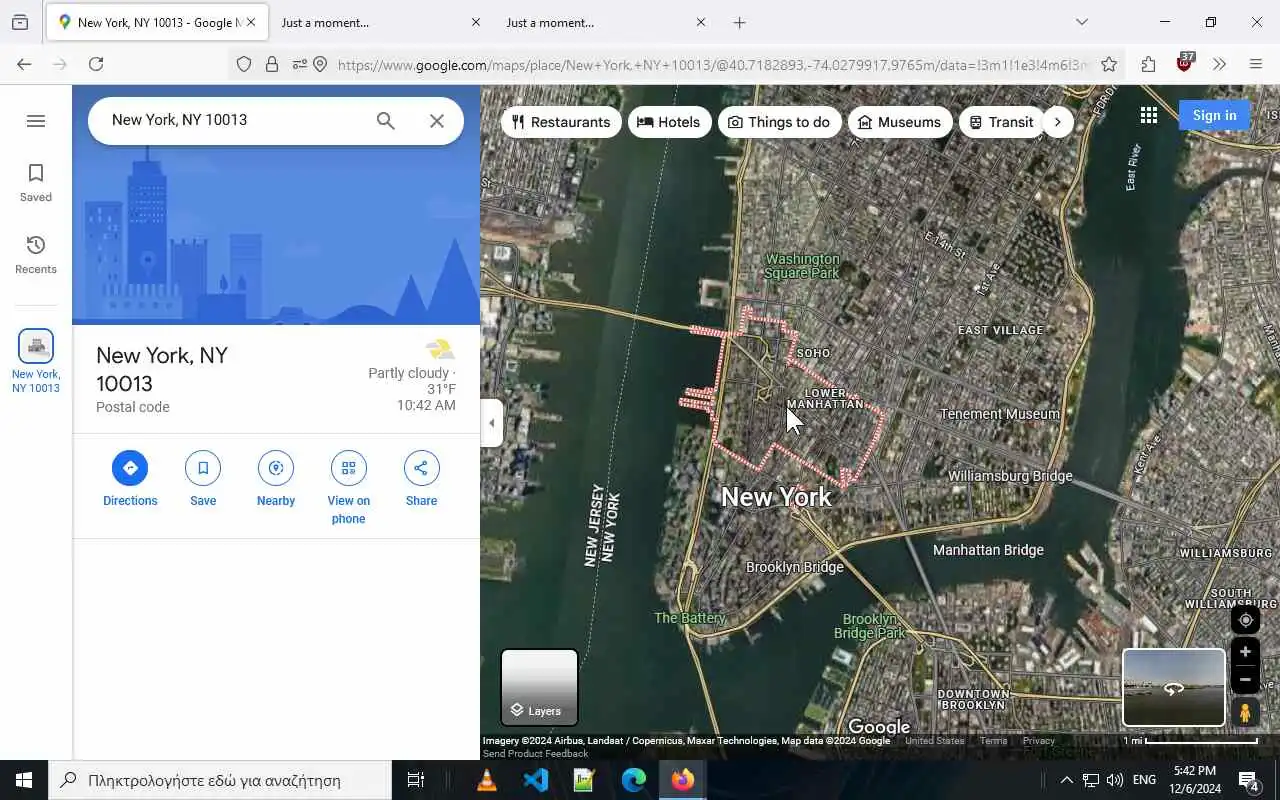The image size is (1280, 800).
Task: Zoom out the map with the minus button
Action: [1245, 680]
